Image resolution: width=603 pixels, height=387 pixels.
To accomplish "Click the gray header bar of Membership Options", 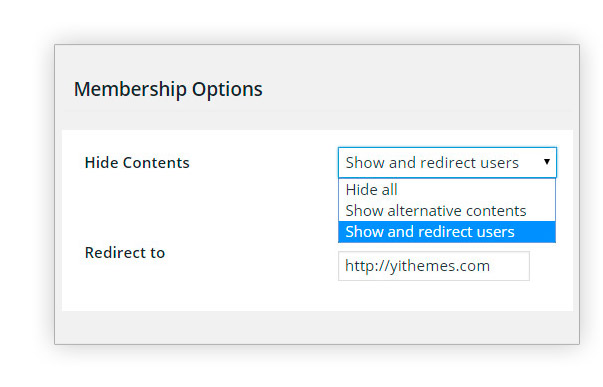I will coord(317,88).
